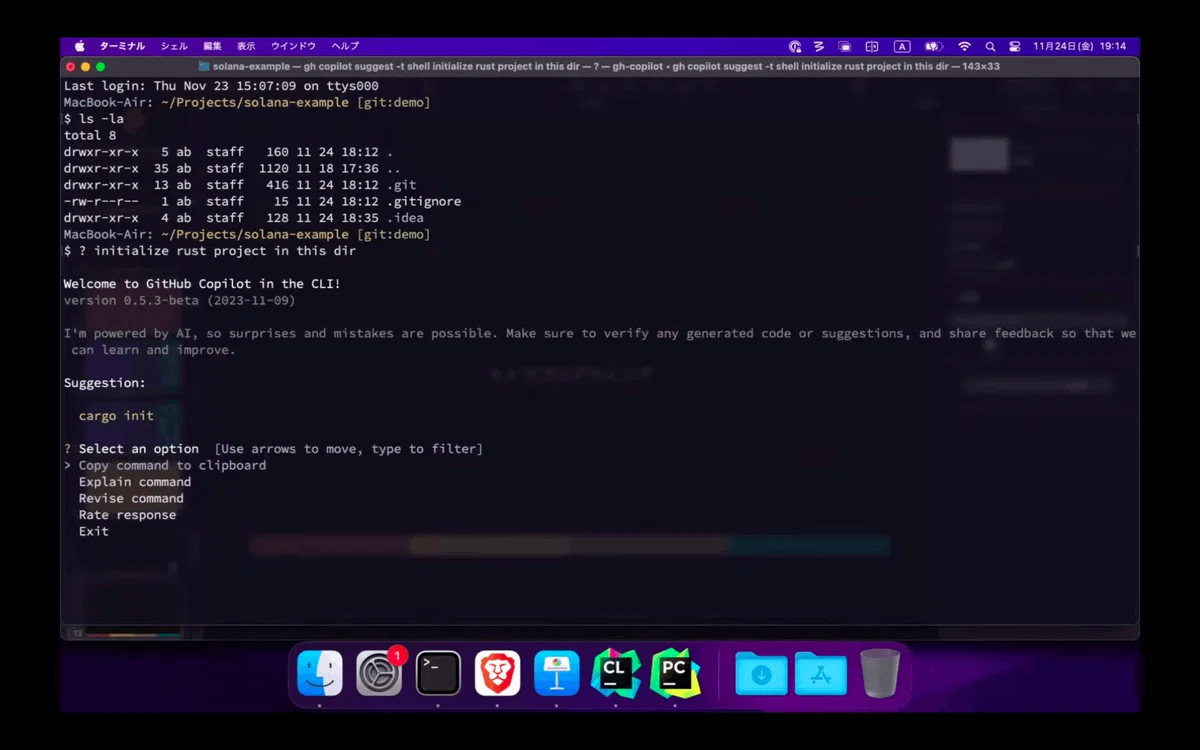Screen dimensions: 1200x750
Task: Open Spotlight search in menu bar
Action: [990, 46]
